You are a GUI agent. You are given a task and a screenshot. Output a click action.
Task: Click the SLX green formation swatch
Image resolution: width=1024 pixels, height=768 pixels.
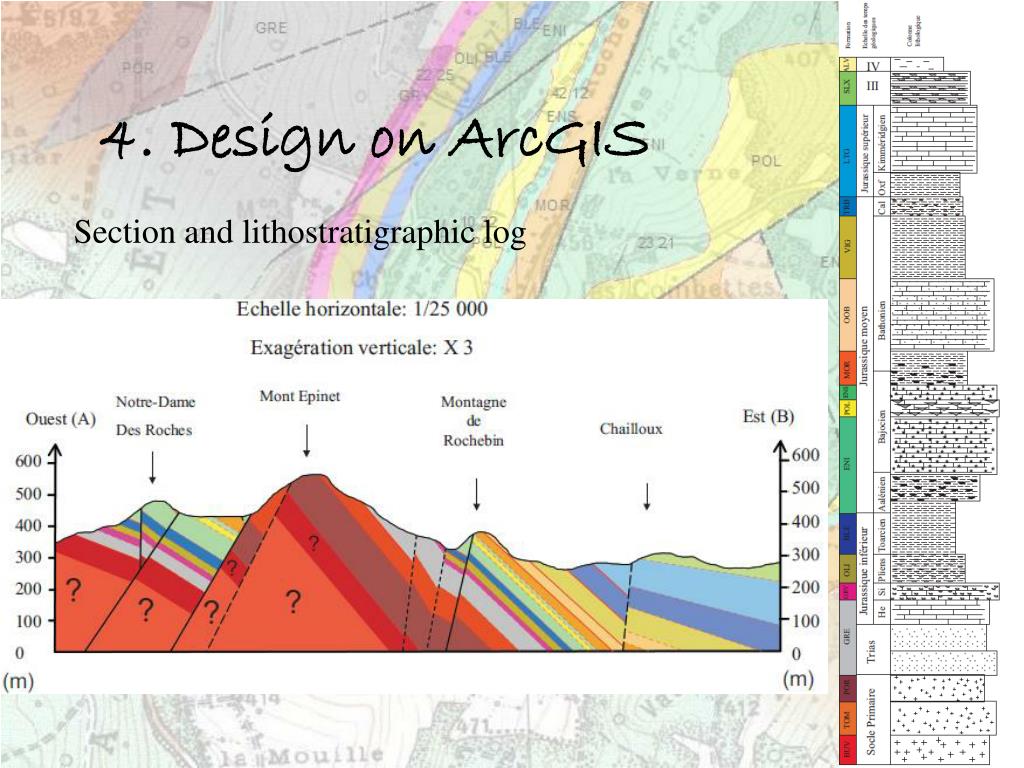coord(847,88)
